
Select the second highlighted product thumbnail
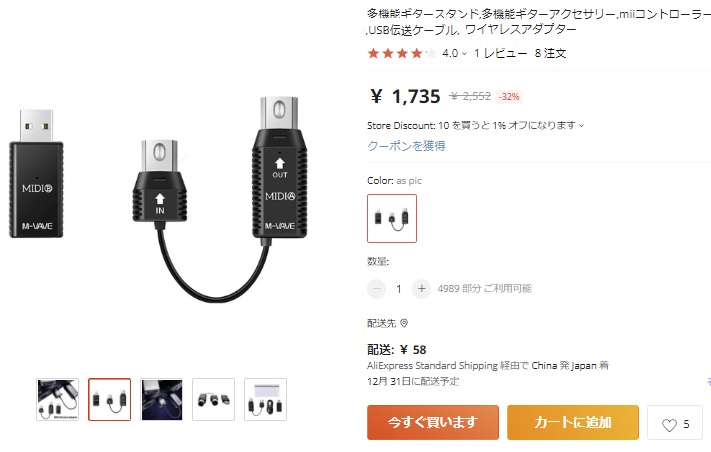109,399
